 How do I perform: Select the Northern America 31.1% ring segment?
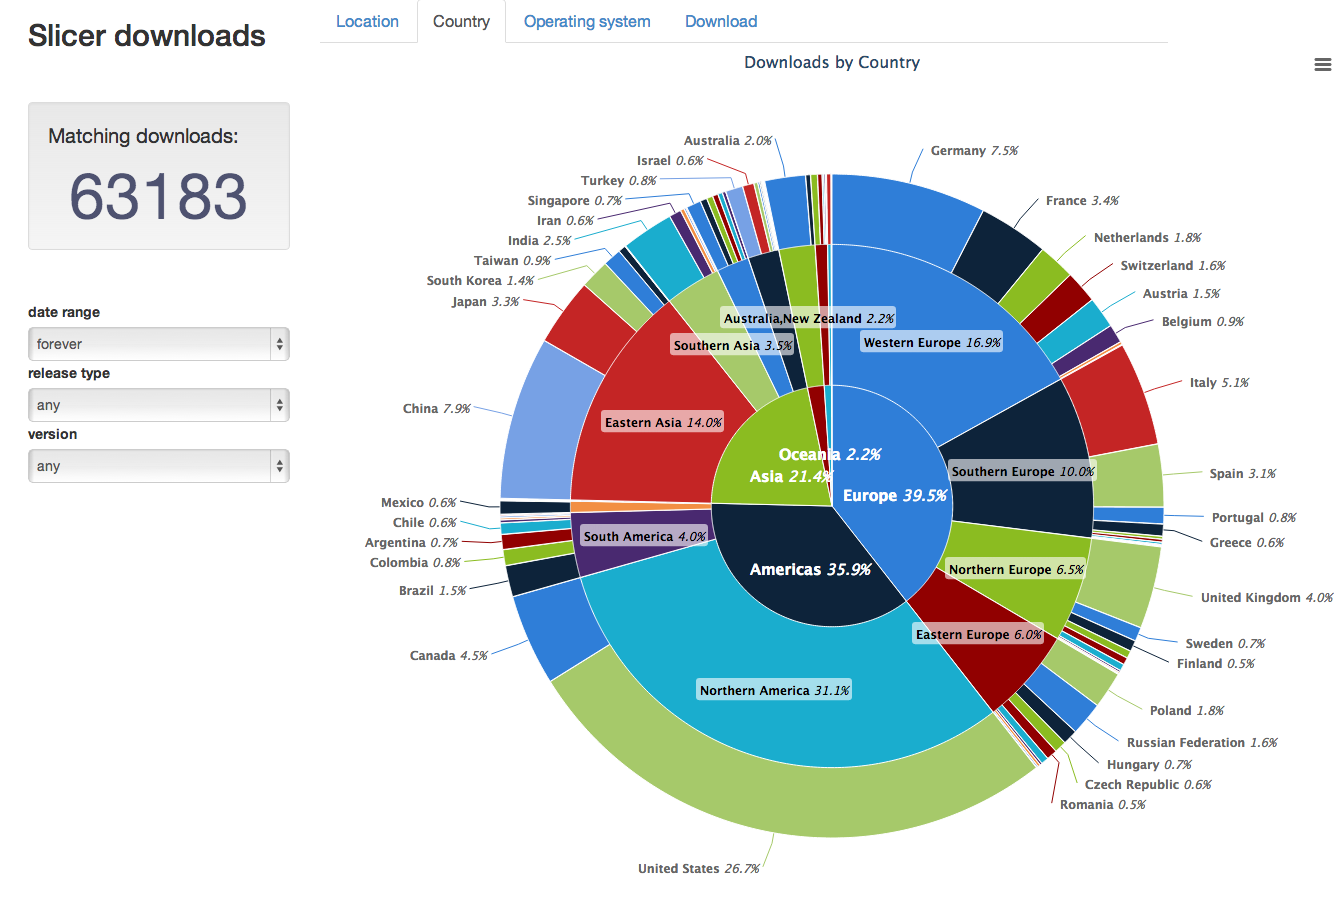click(x=775, y=691)
